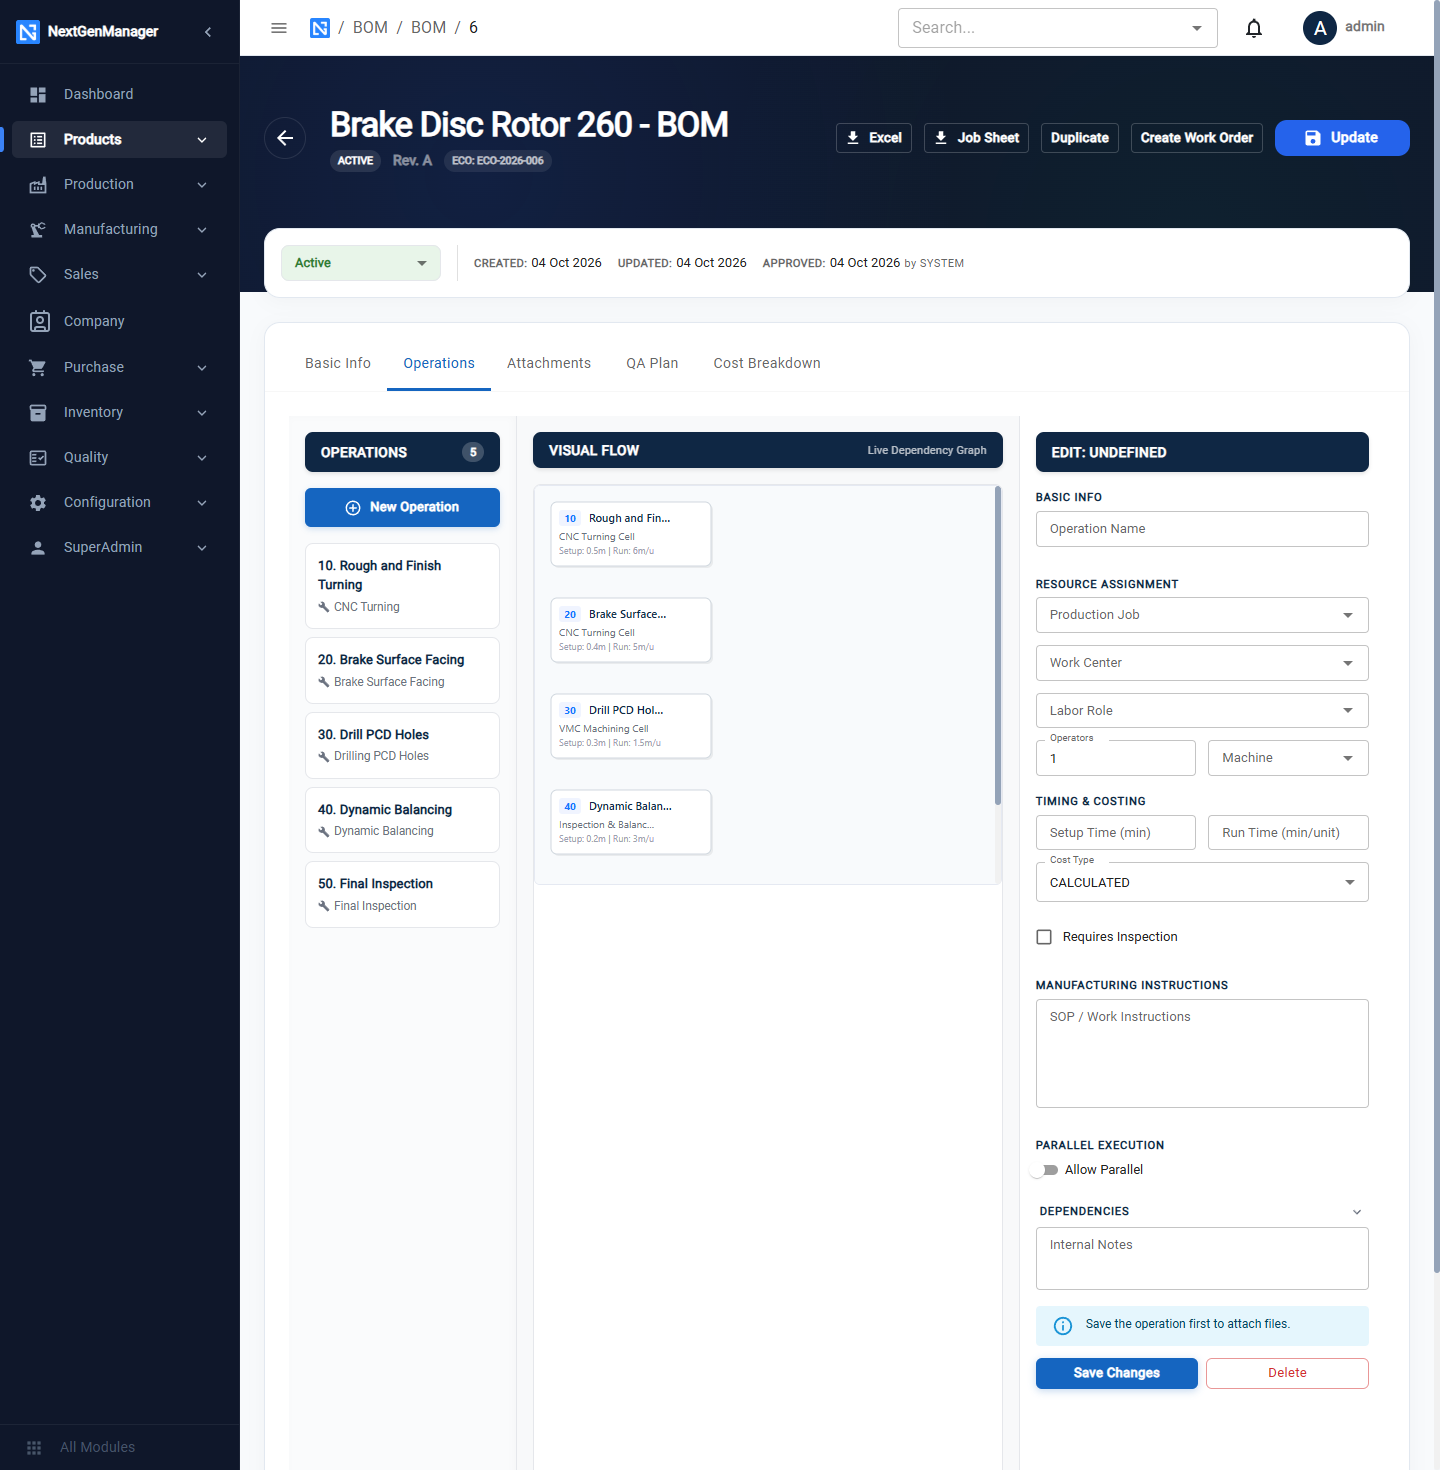
Task: Toggle the Allow Parallel switch
Action: [1045, 1170]
